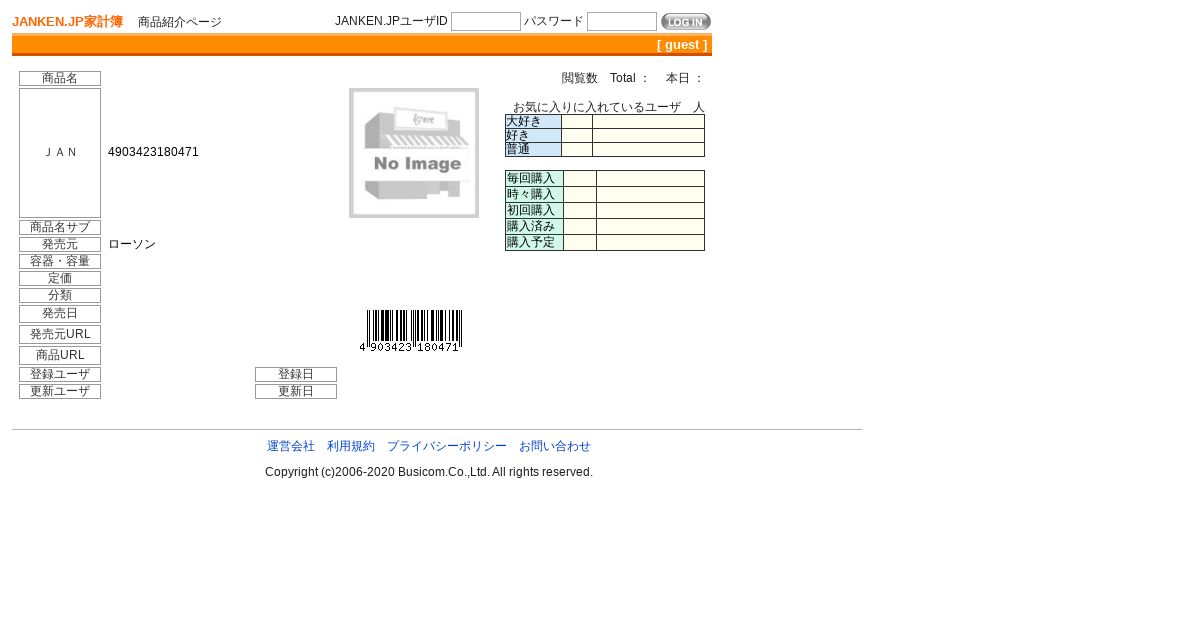Viewport: 1200px width, 630px height.
Task: Click the LOG IN button
Action: click(686, 22)
